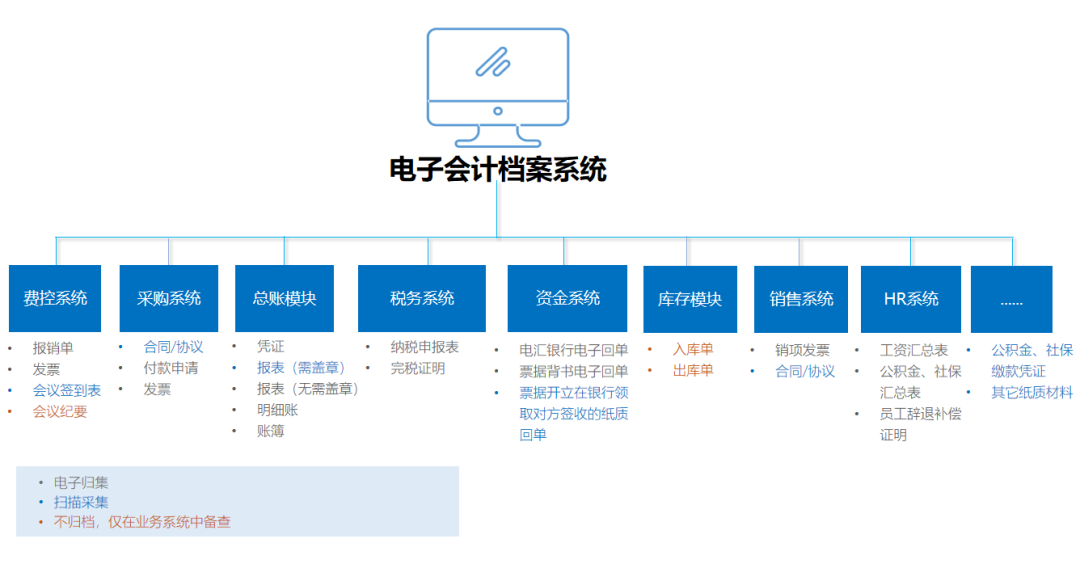Select 报表（需盖章）list item
The image size is (1080, 564).
point(302,368)
